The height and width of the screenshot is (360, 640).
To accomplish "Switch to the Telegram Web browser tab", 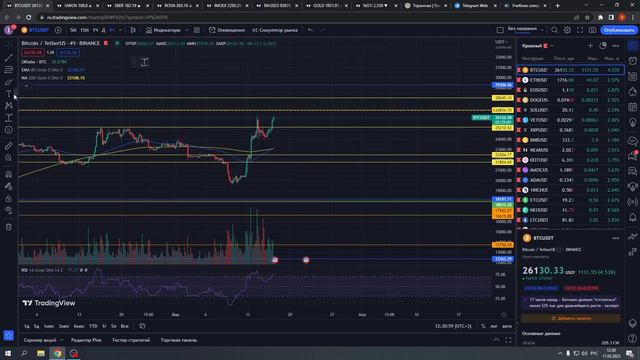I will click(x=476, y=6).
